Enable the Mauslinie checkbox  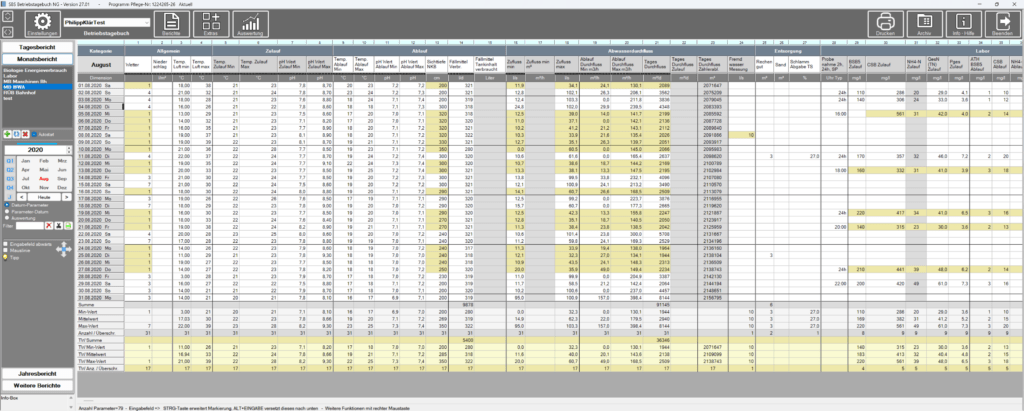pos(6,250)
